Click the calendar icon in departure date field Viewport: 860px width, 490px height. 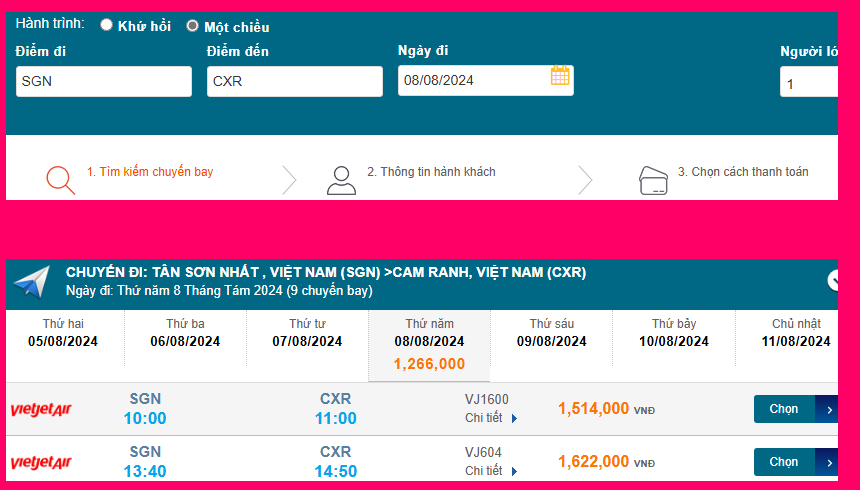(x=560, y=76)
